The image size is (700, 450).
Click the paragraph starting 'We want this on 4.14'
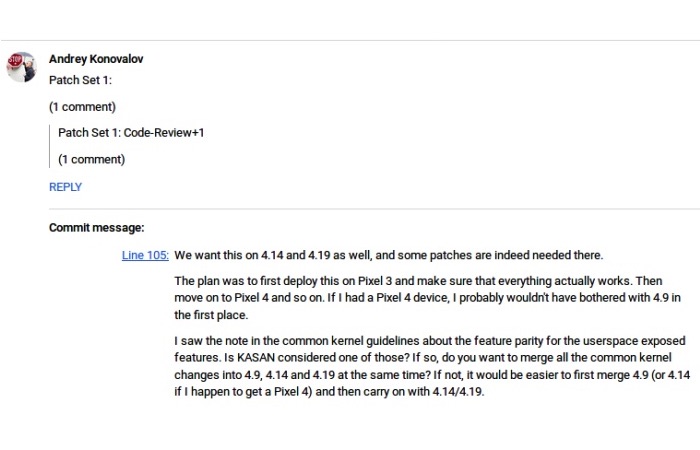388,255
